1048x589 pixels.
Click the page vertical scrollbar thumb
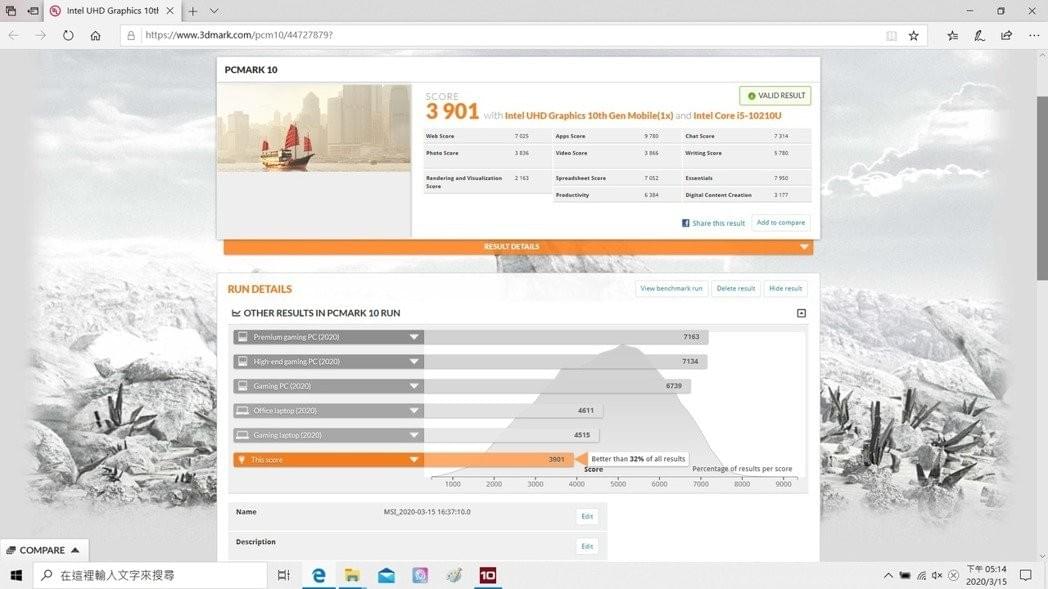(x=1042, y=189)
